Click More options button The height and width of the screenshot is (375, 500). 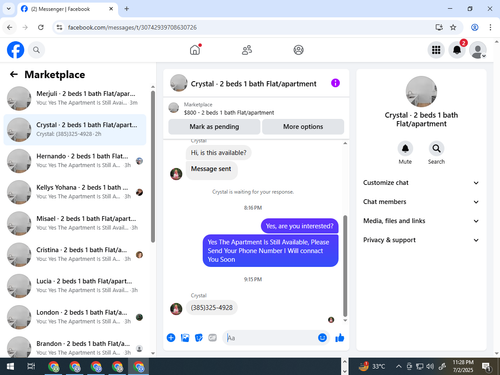click(x=303, y=127)
